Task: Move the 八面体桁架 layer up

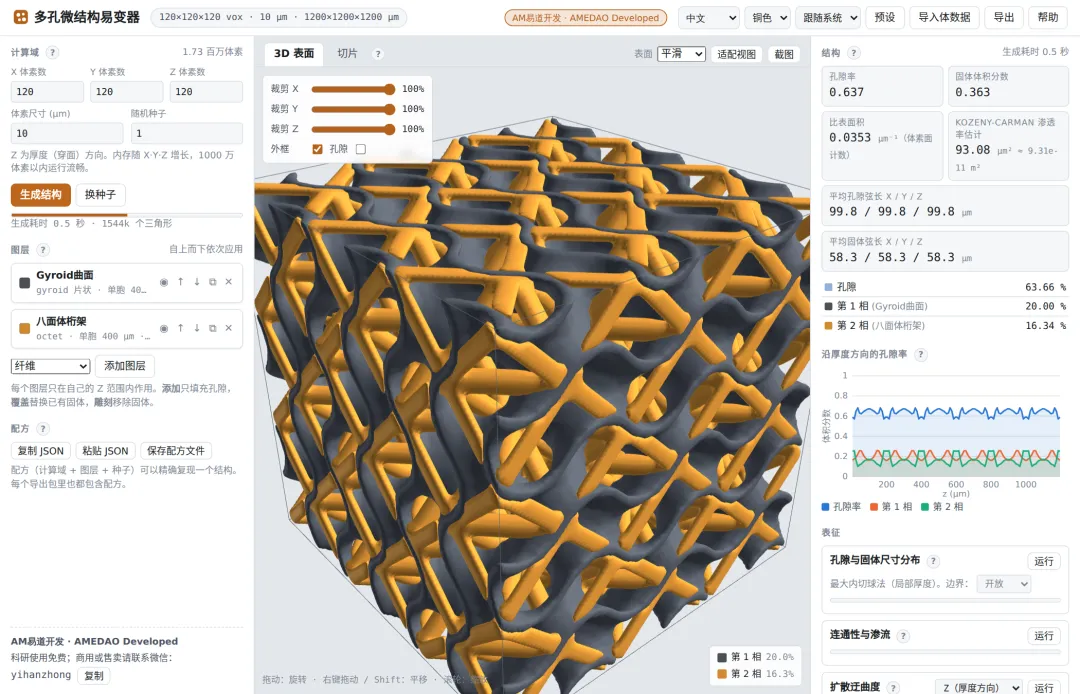Action: (180, 328)
